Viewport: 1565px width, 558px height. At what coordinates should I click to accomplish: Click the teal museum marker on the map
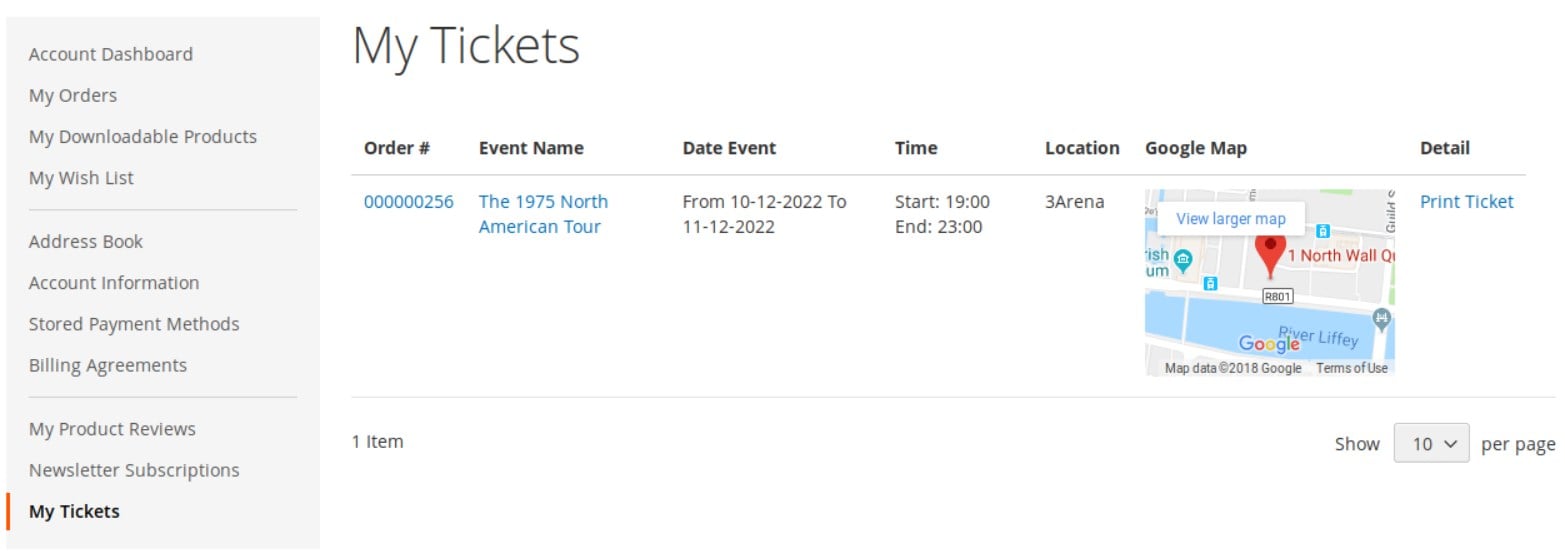pyautogui.click(x=1183, y=261)
